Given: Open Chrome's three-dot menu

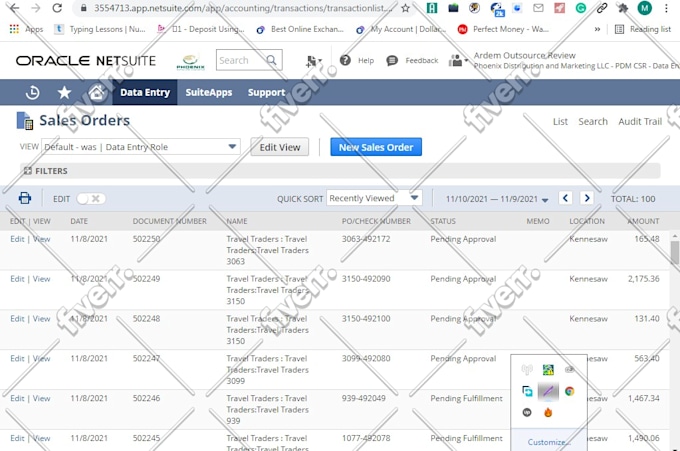Looking at the screenshot, I should pyautogui.click(x=667, y=8).
